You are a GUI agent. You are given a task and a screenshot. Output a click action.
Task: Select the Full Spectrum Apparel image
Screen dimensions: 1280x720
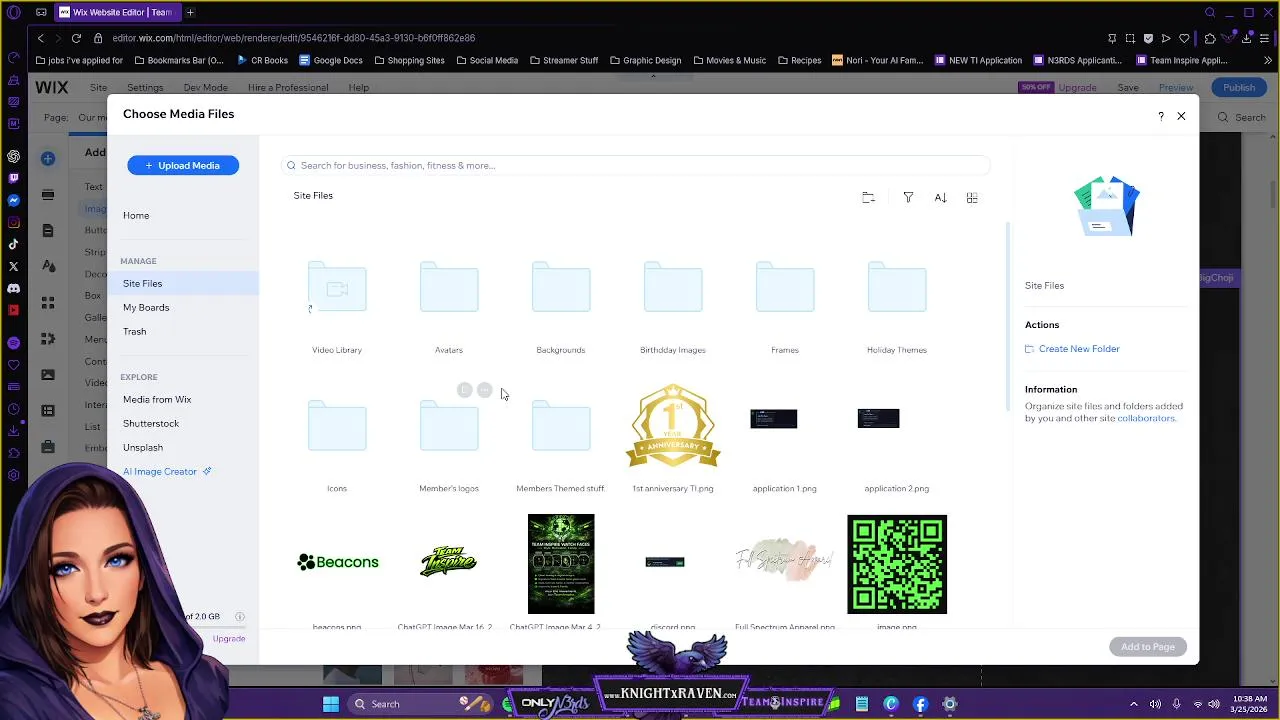[785, 560]
